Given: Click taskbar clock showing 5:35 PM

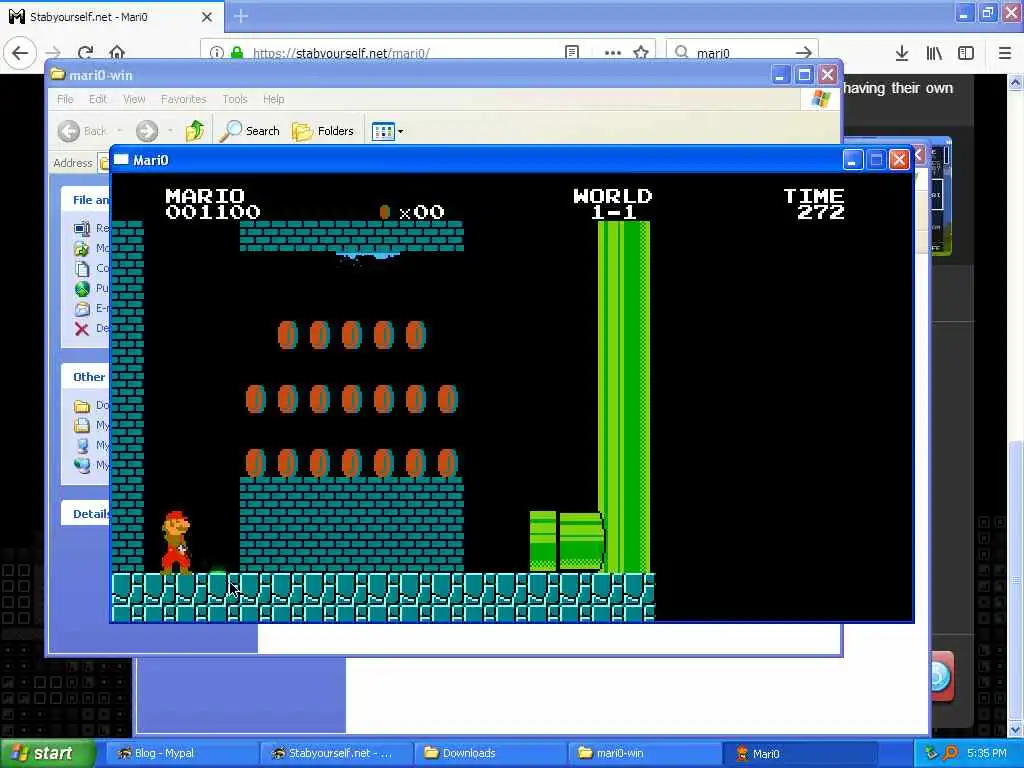Looking at the screenshot, I should [987, 753].
